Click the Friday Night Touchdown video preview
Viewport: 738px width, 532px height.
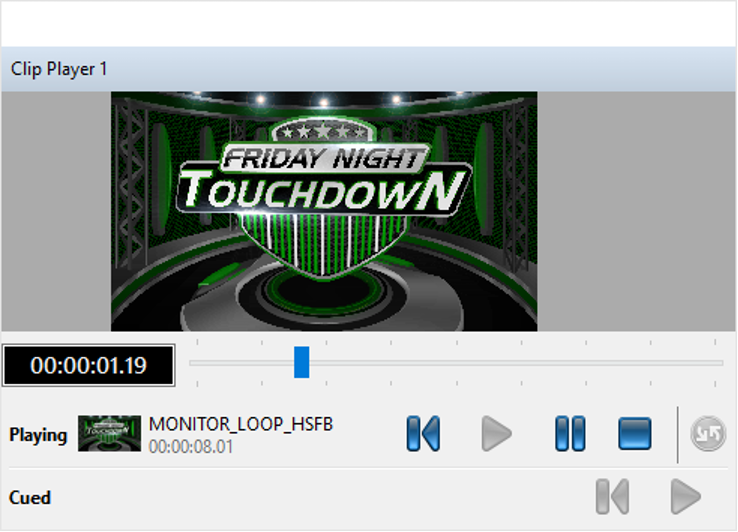[324, 211]
